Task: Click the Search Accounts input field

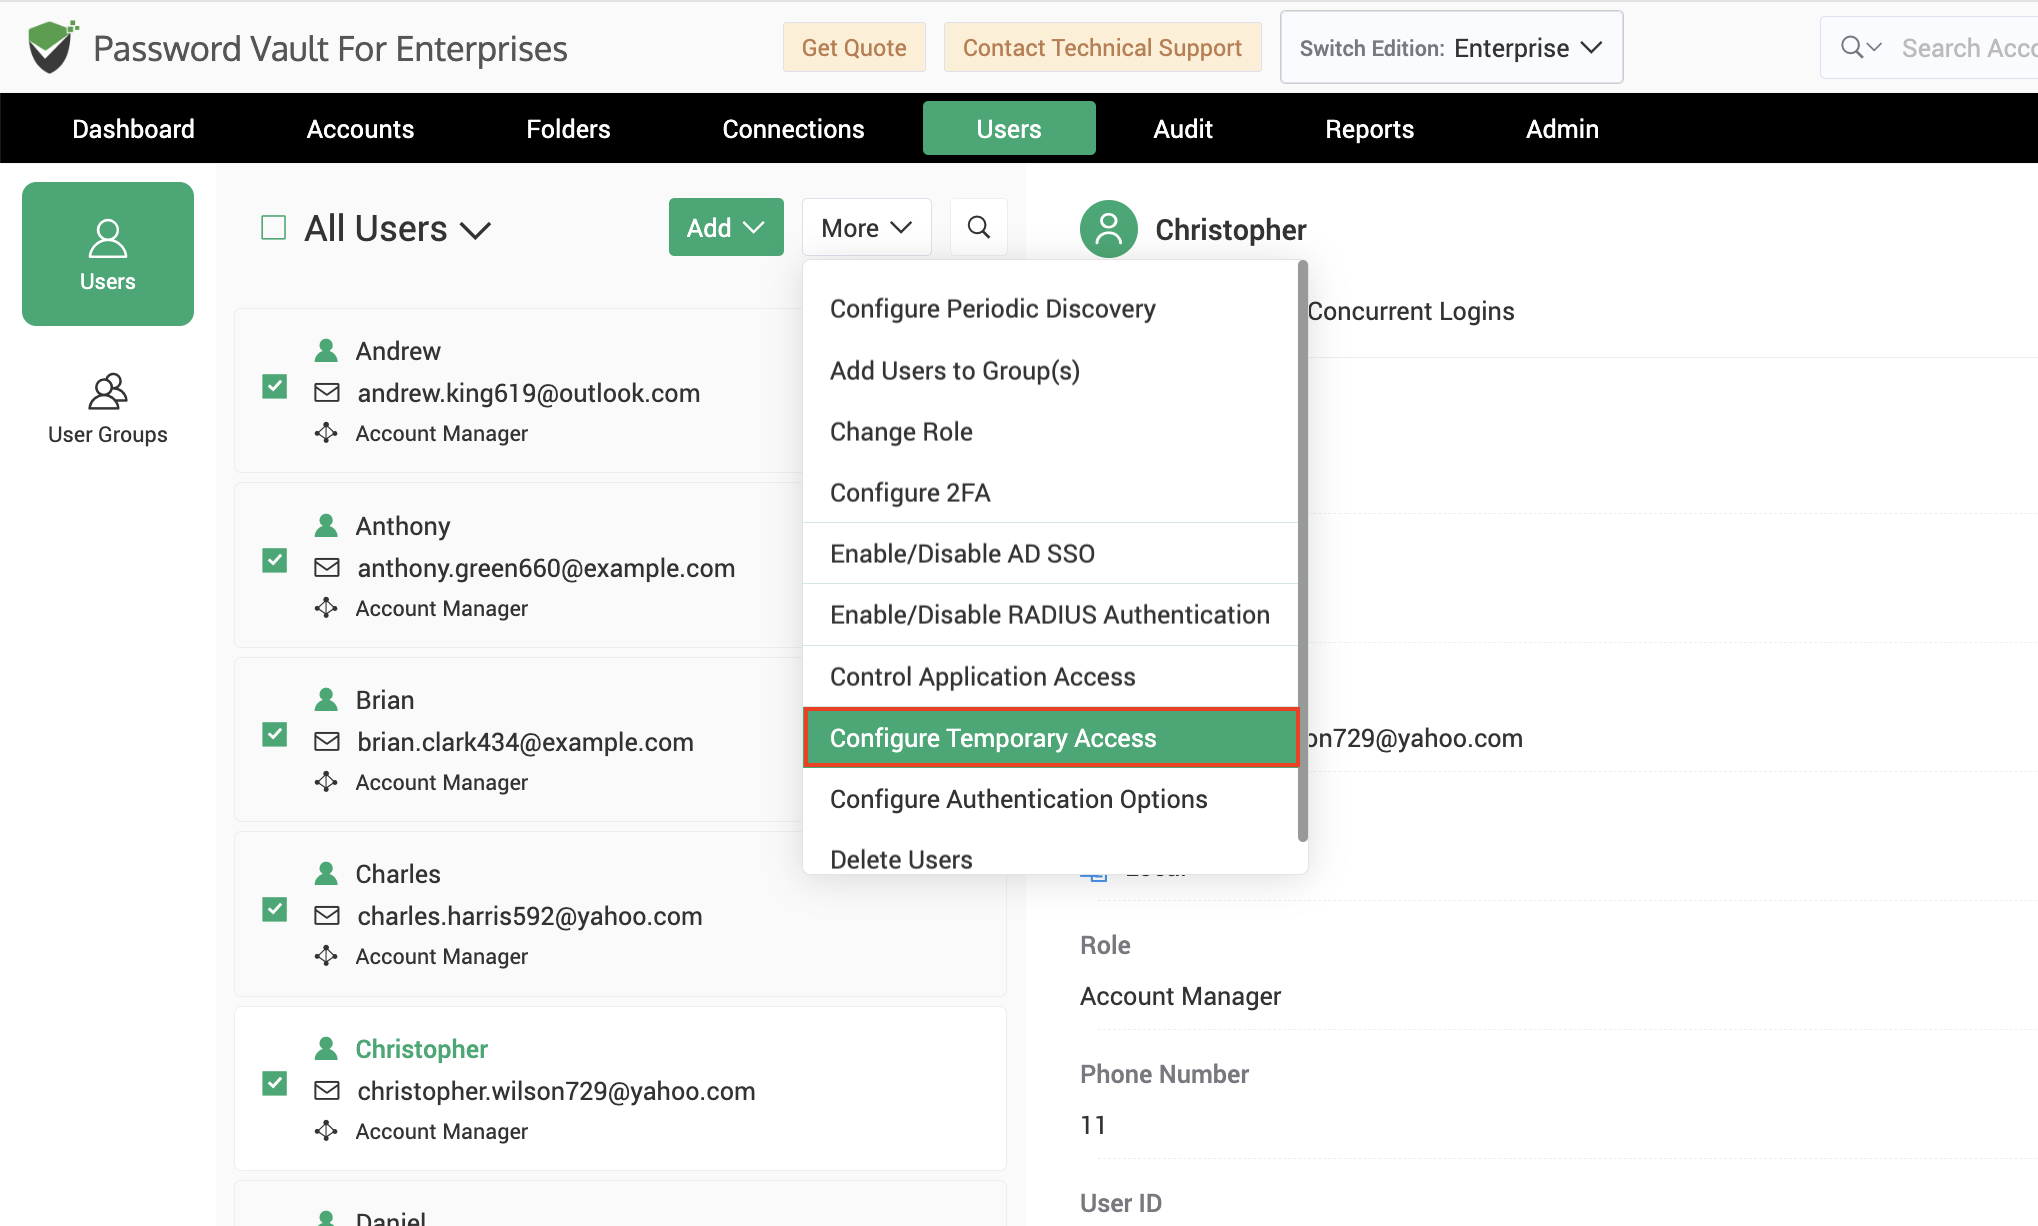Action: click(x=1967, y=47)
